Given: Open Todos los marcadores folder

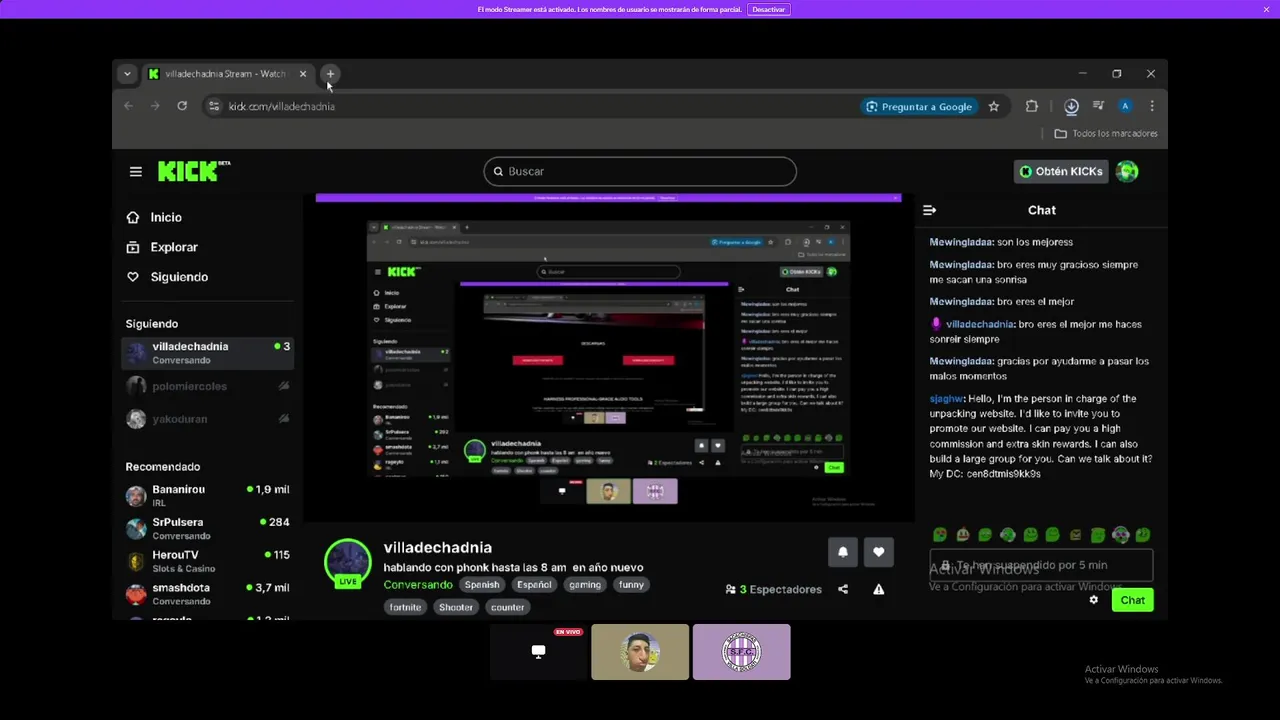Looking at the screenshot, I should [1106, 133].
